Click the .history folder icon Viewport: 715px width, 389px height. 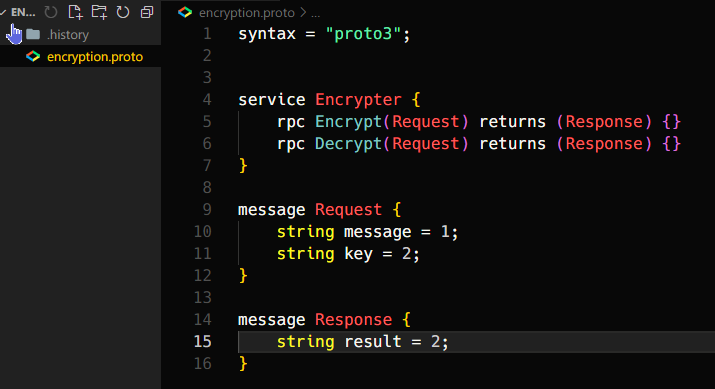click(33, 34)
